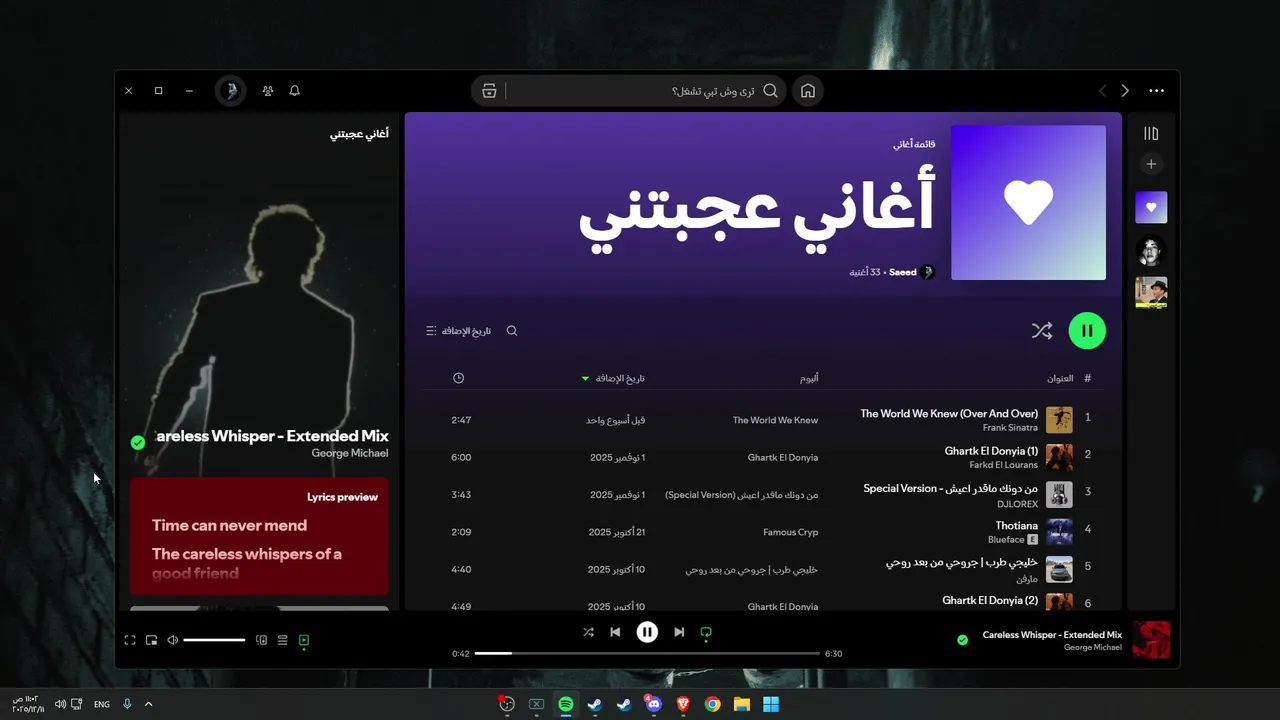Open artist link Blueface
This screenshot has height=720, width=1280.
(x=1006, y=540)
